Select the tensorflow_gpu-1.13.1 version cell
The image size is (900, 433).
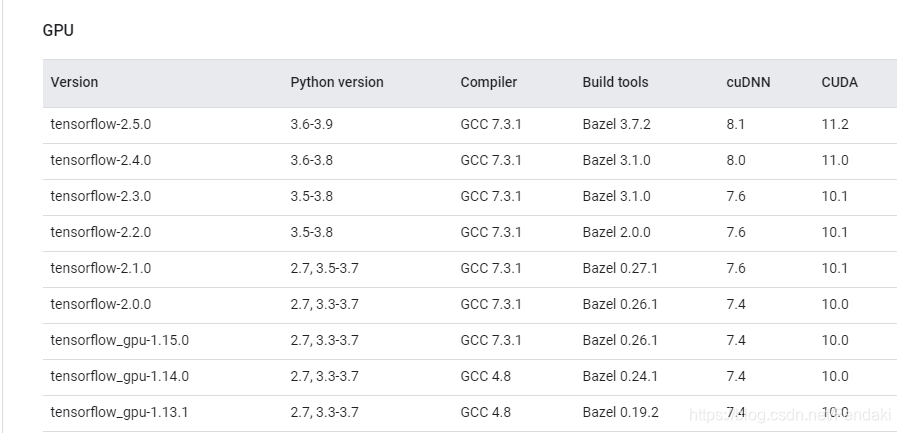coord(119,412)
